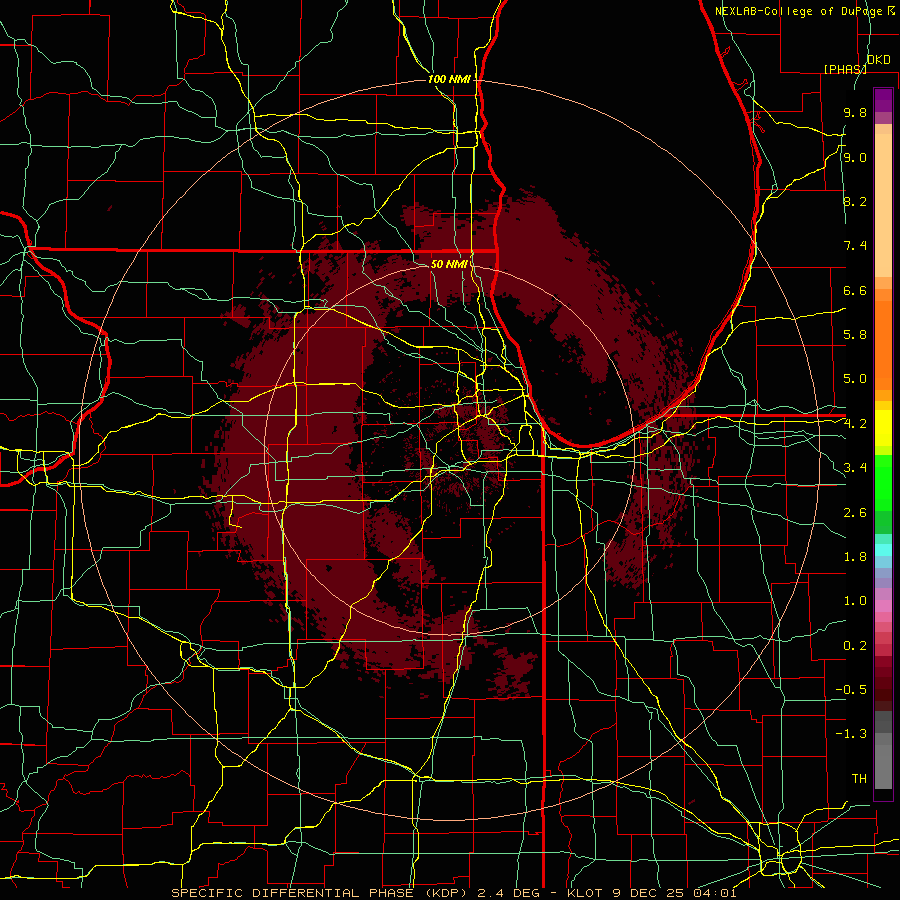Click the 1.0 scale value
This screenshot has height=900, width=900.
855,600
